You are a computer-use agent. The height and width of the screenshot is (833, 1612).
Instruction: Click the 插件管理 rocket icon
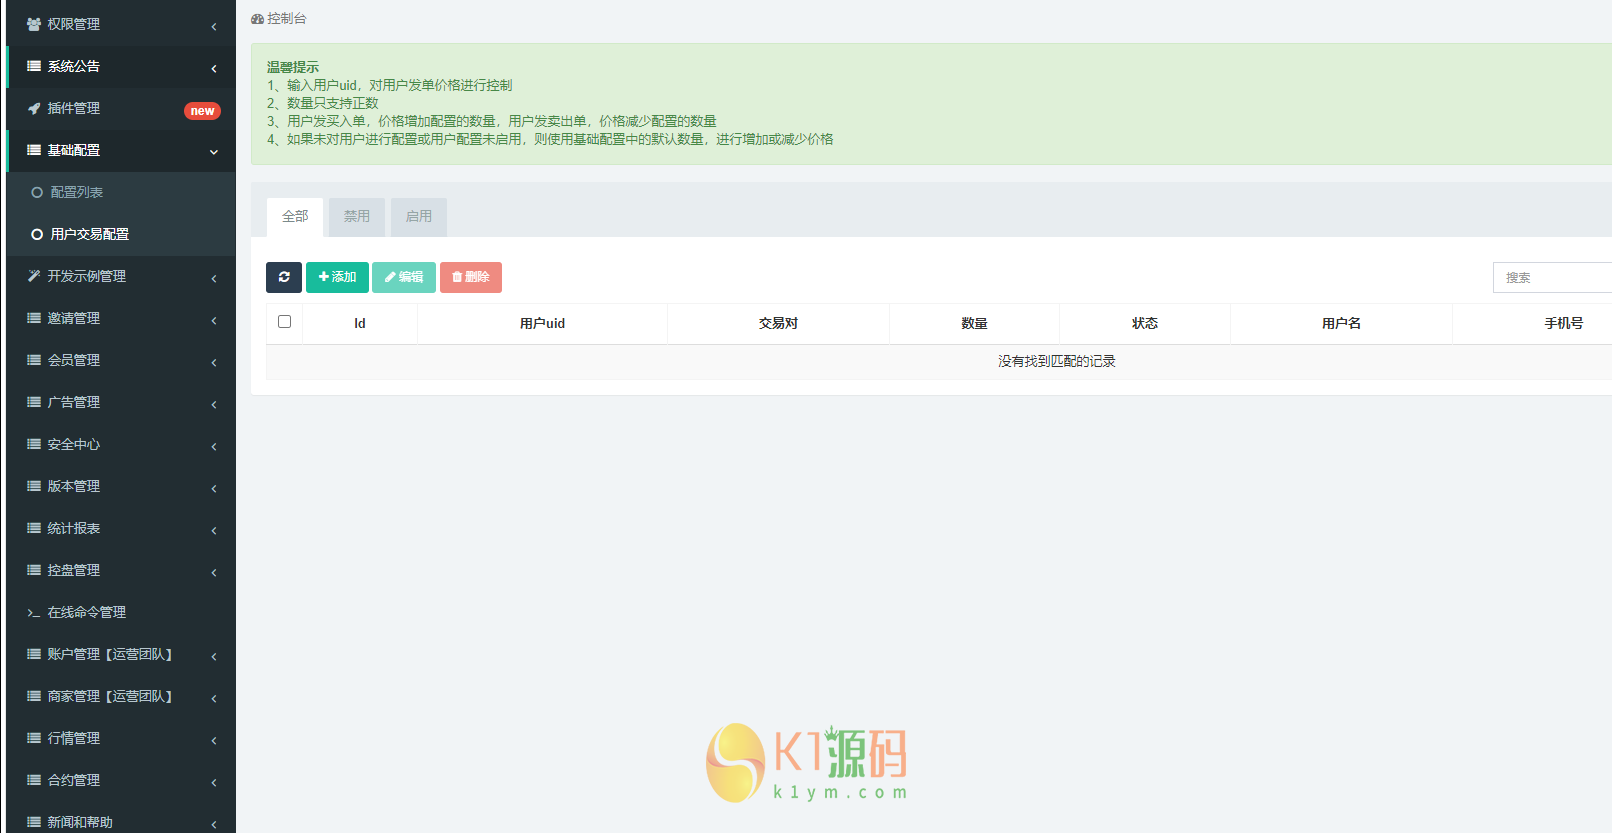(34, 108)
